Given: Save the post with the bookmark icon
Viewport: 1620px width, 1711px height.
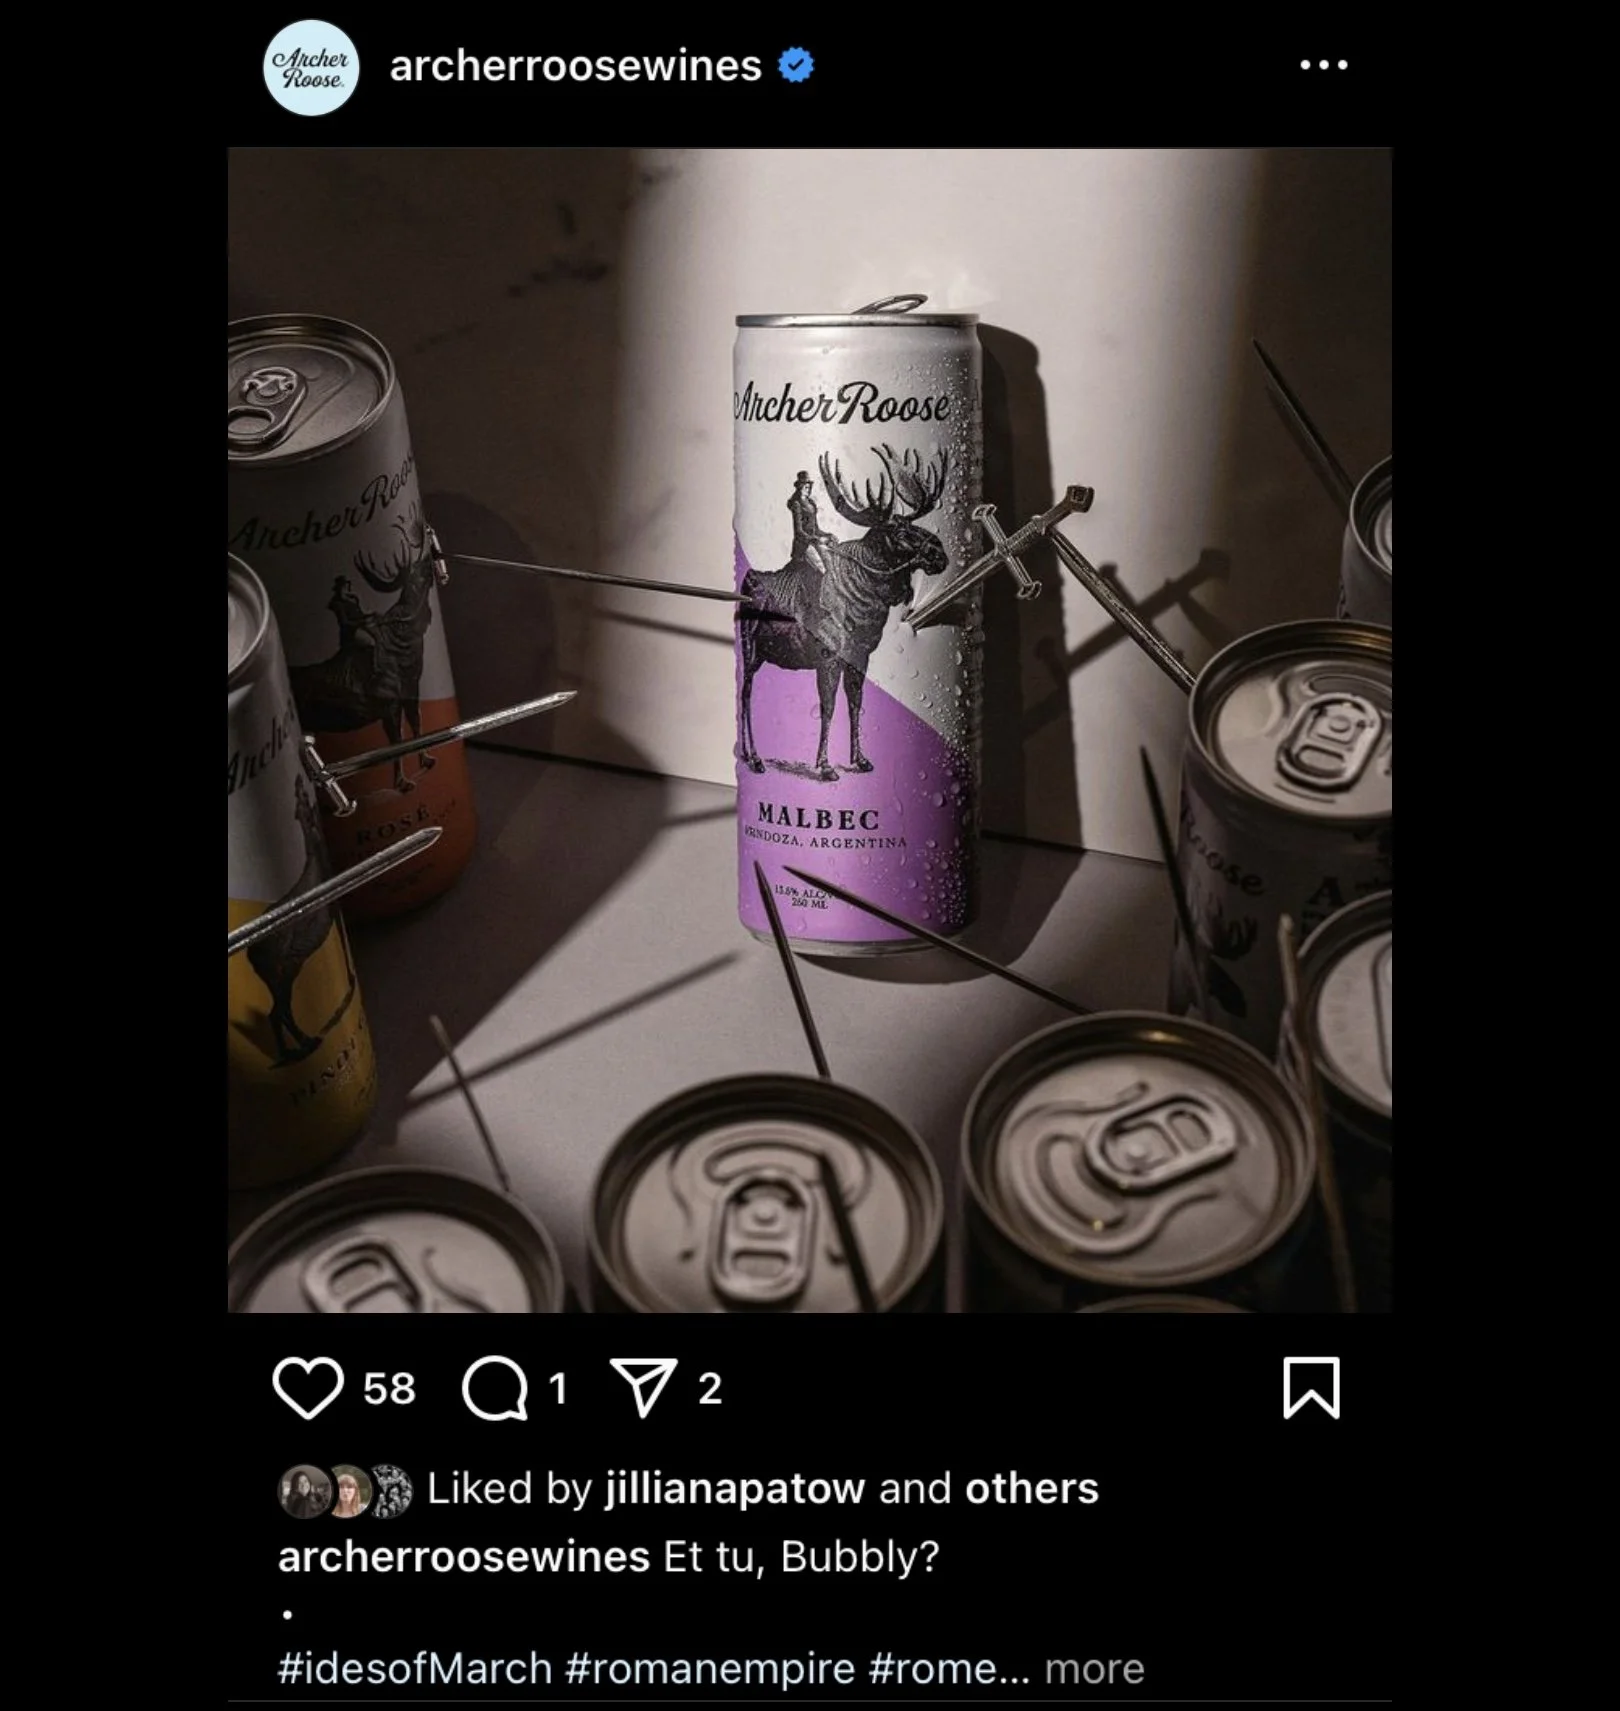Looking at the screenshot, I should tap(1310, 1388).
